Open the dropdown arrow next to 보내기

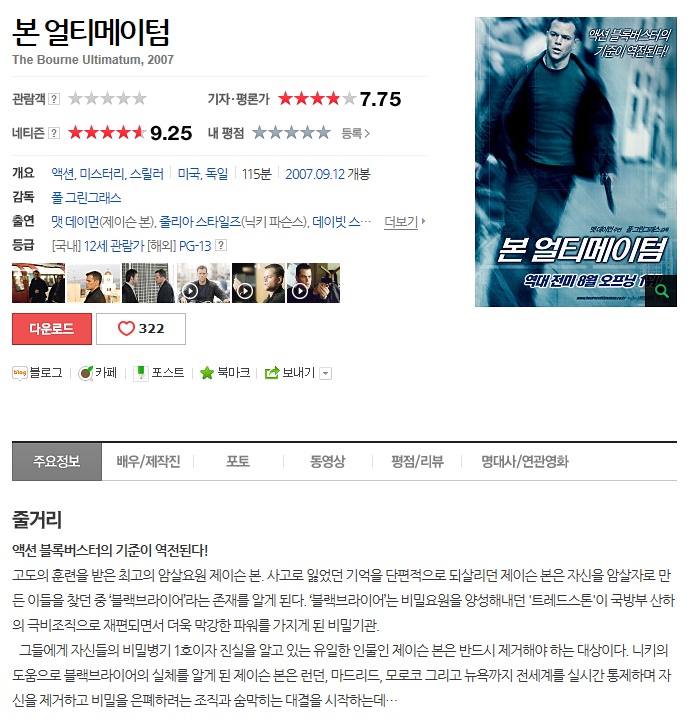pos(326,374)
